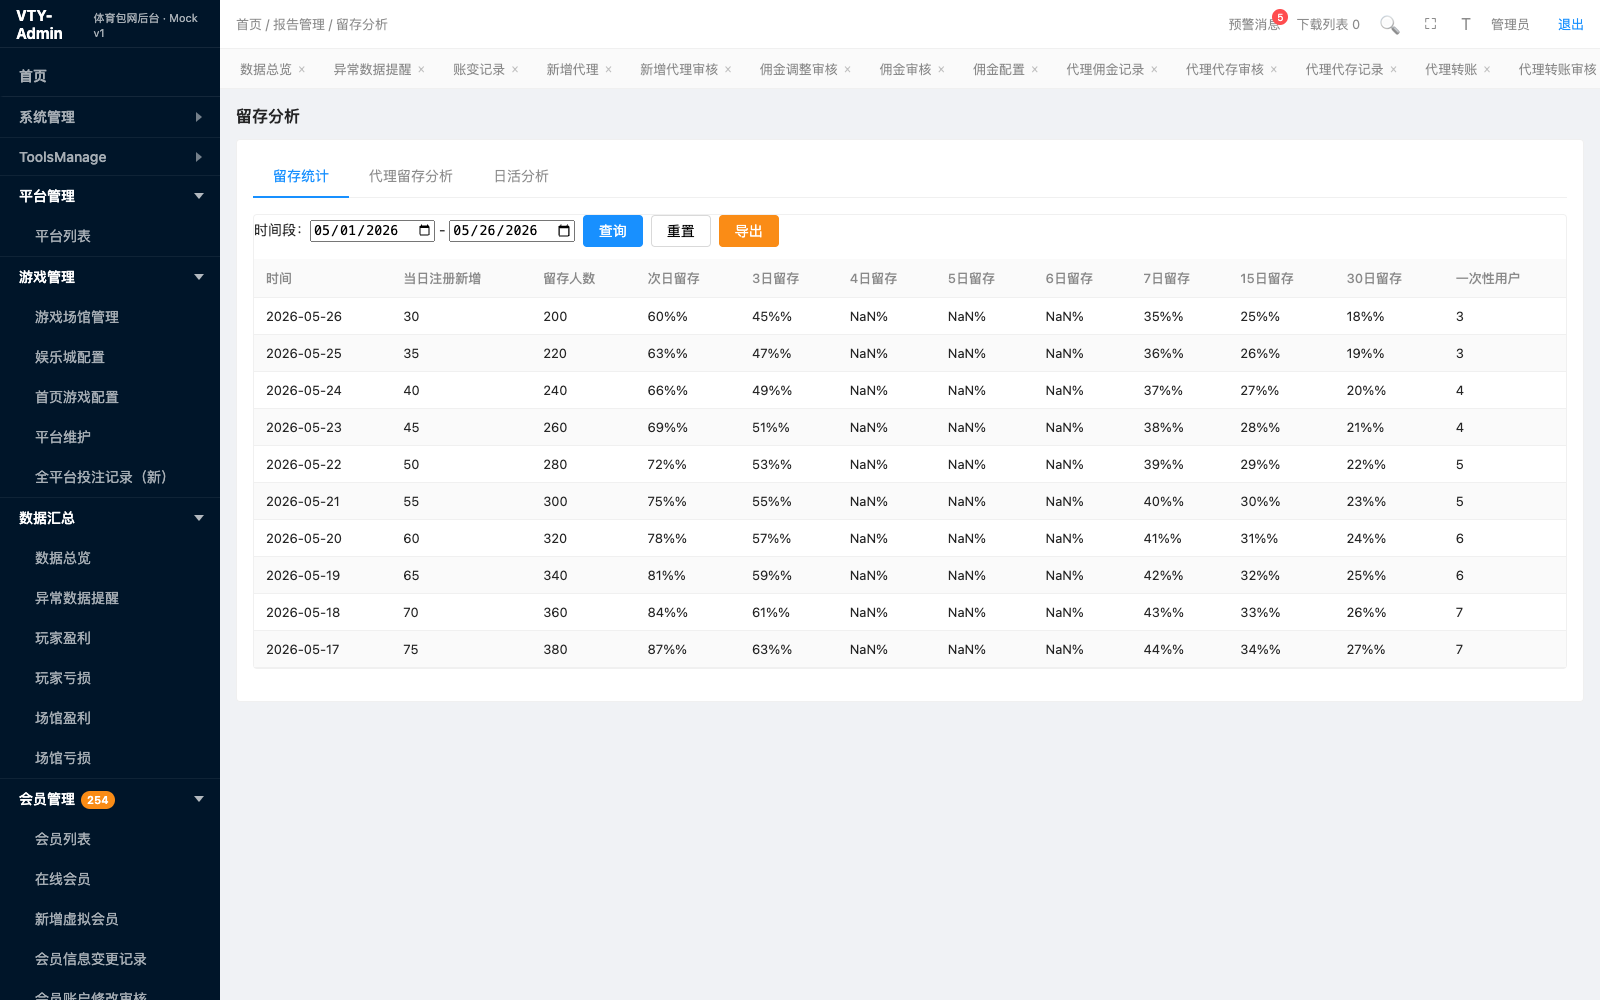Close the 代理代存记录 tab
Image resolution: width=1600 pixels, height=1000 pixels.
1393,70
